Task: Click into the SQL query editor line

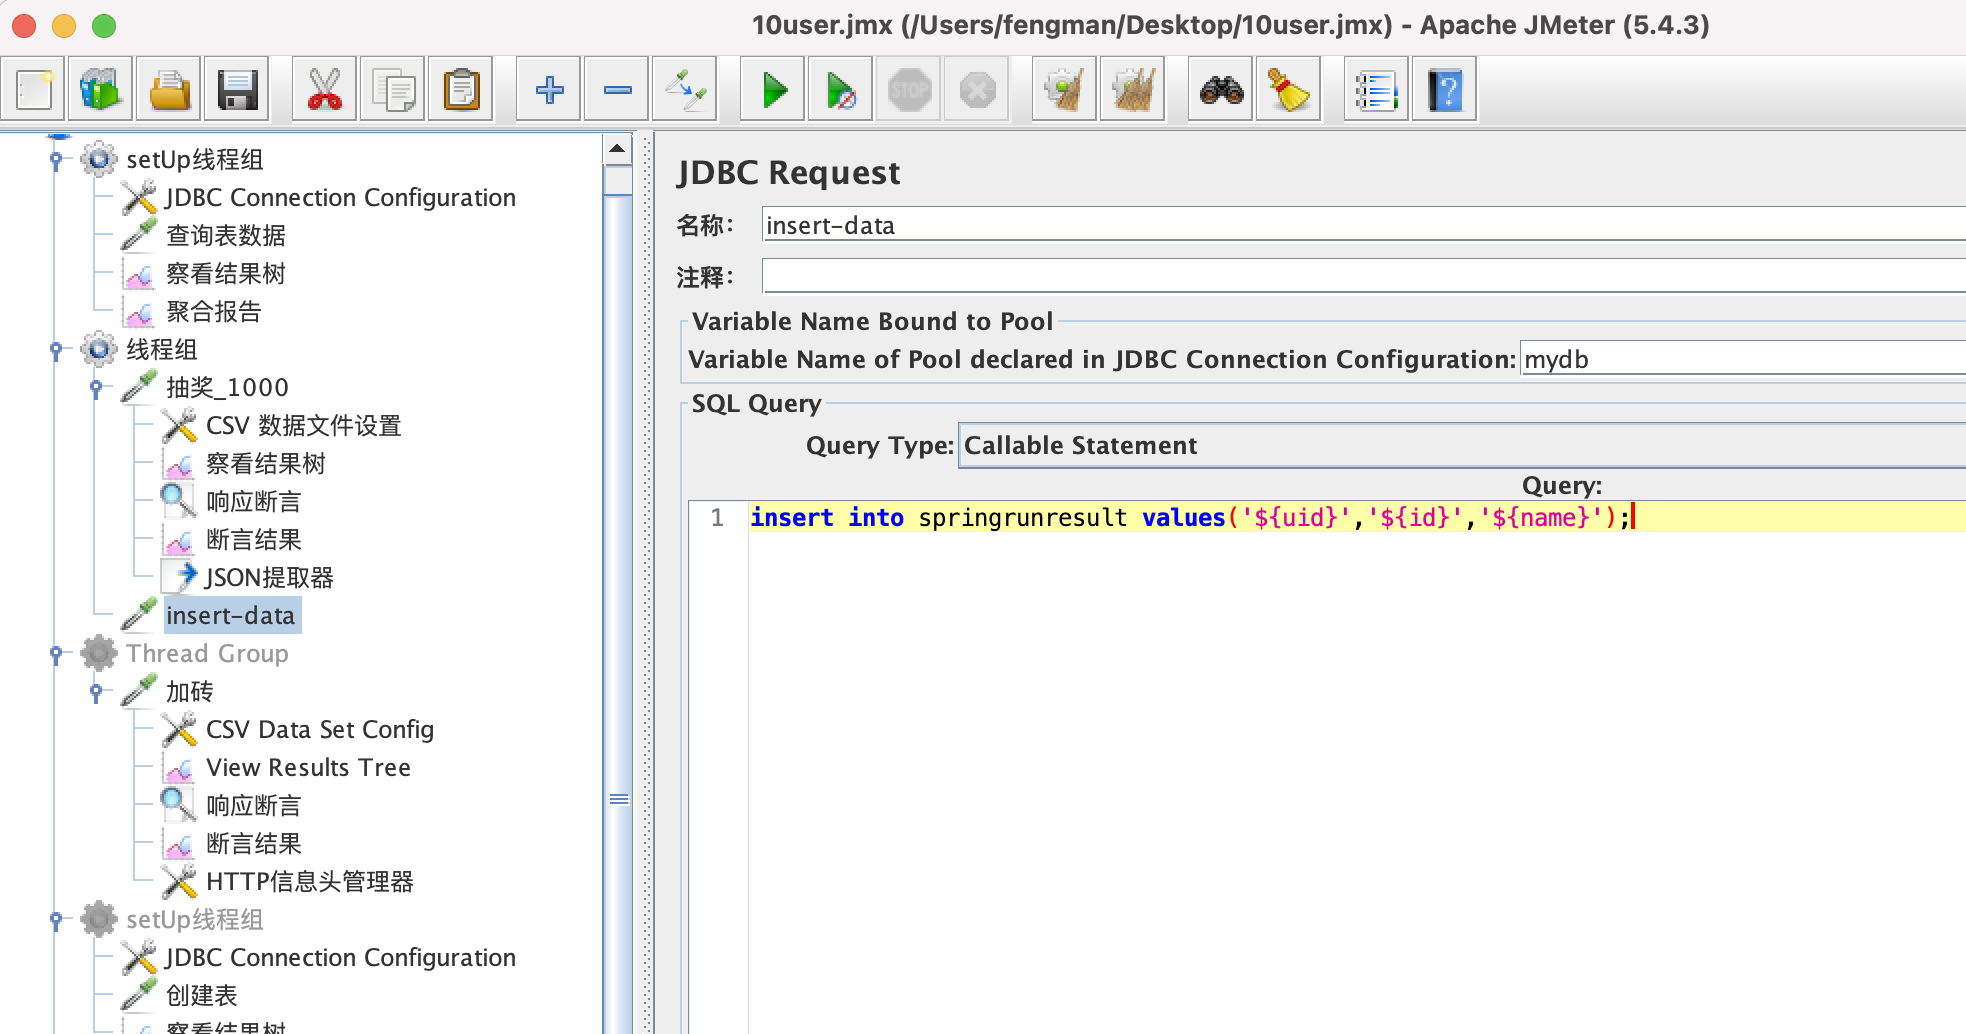Action: 1358,517
